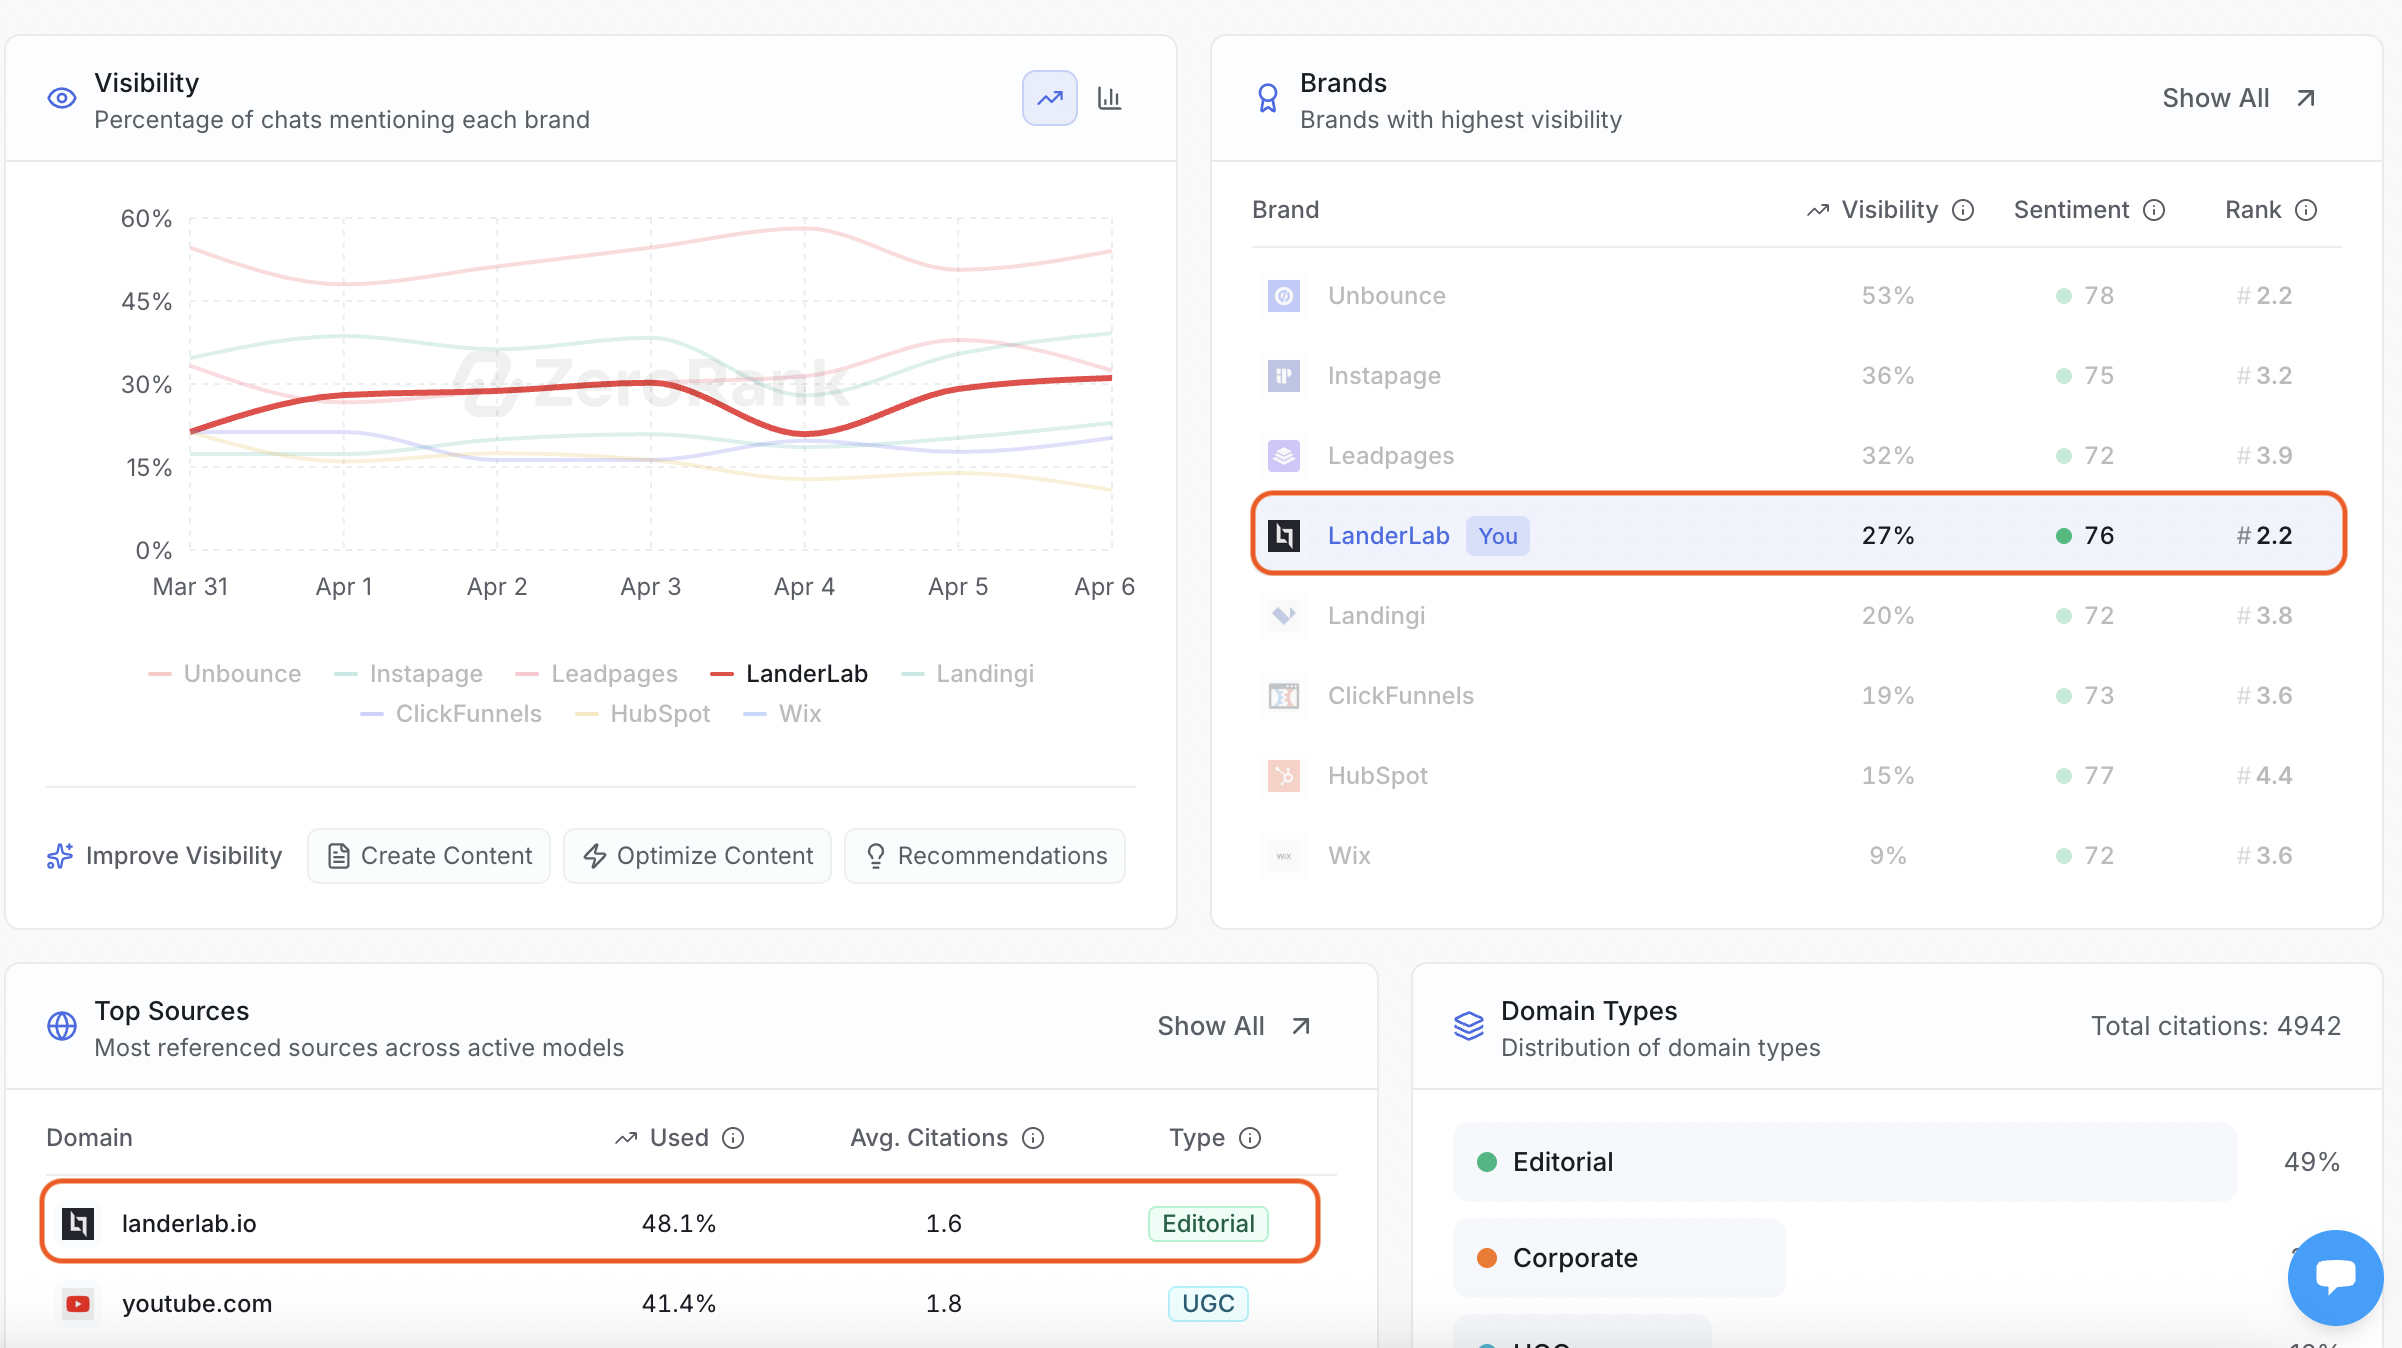This screenshot has height=1348, width=2402.
Task: Click the Sentiment column info icon
Action: (x=2154, y=210)
